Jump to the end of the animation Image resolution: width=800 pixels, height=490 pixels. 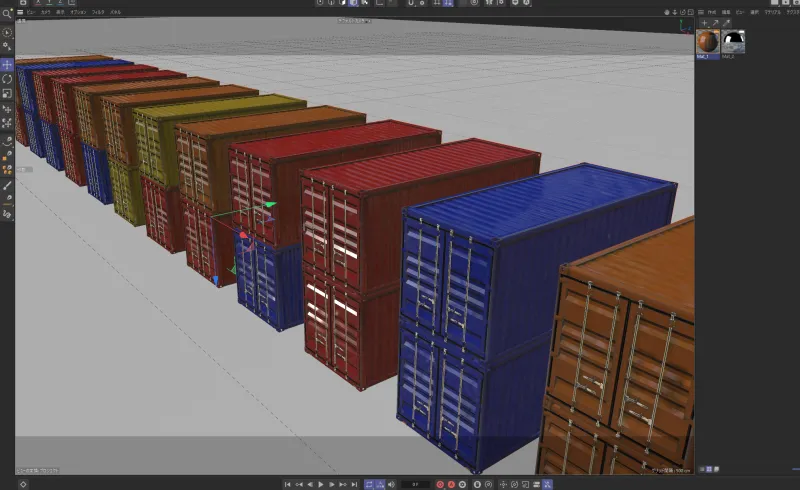[x=354, y=484]
